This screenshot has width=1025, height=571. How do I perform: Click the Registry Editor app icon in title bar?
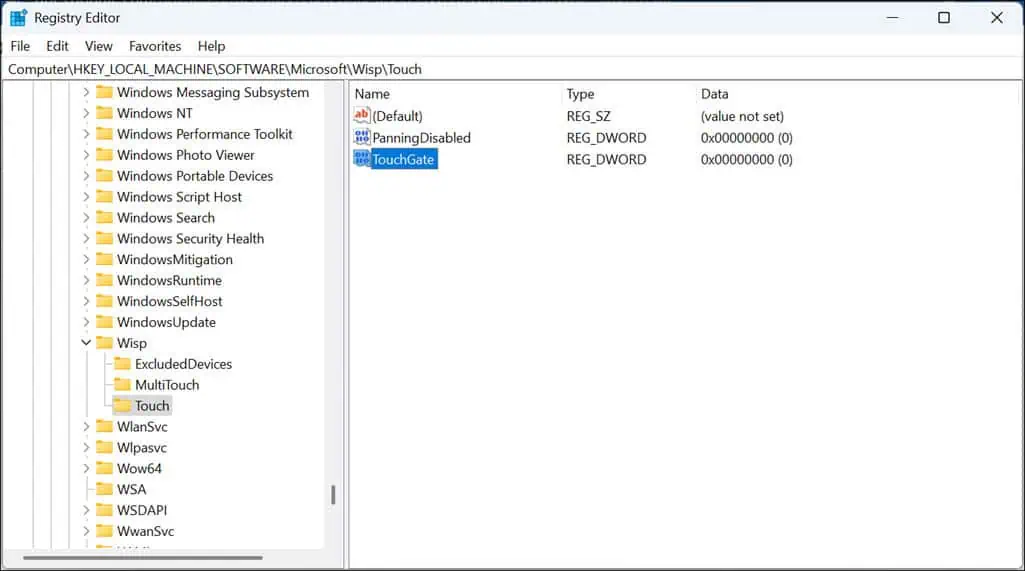pyautogui.click(x=18, y=18)
